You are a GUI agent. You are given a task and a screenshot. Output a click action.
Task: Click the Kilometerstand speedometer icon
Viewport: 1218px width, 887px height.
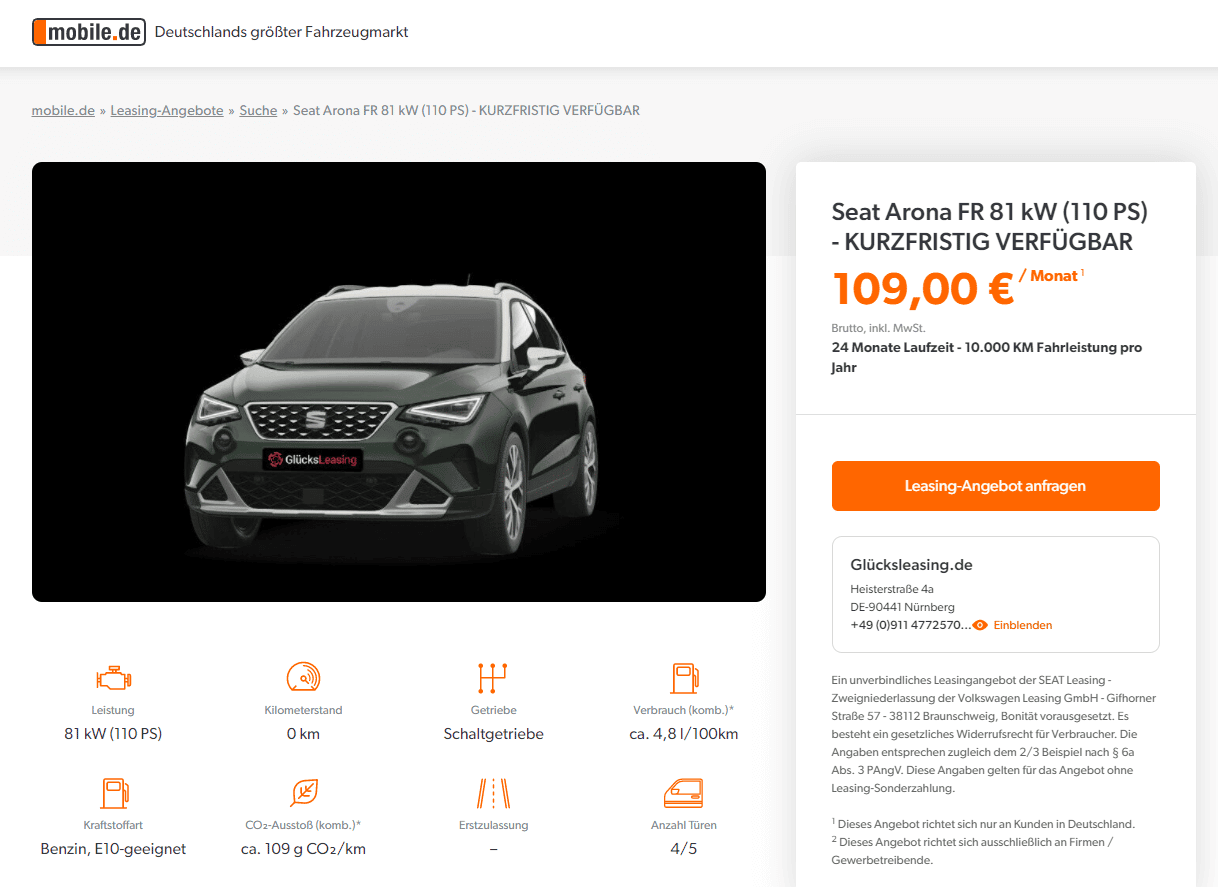(303, 678)
